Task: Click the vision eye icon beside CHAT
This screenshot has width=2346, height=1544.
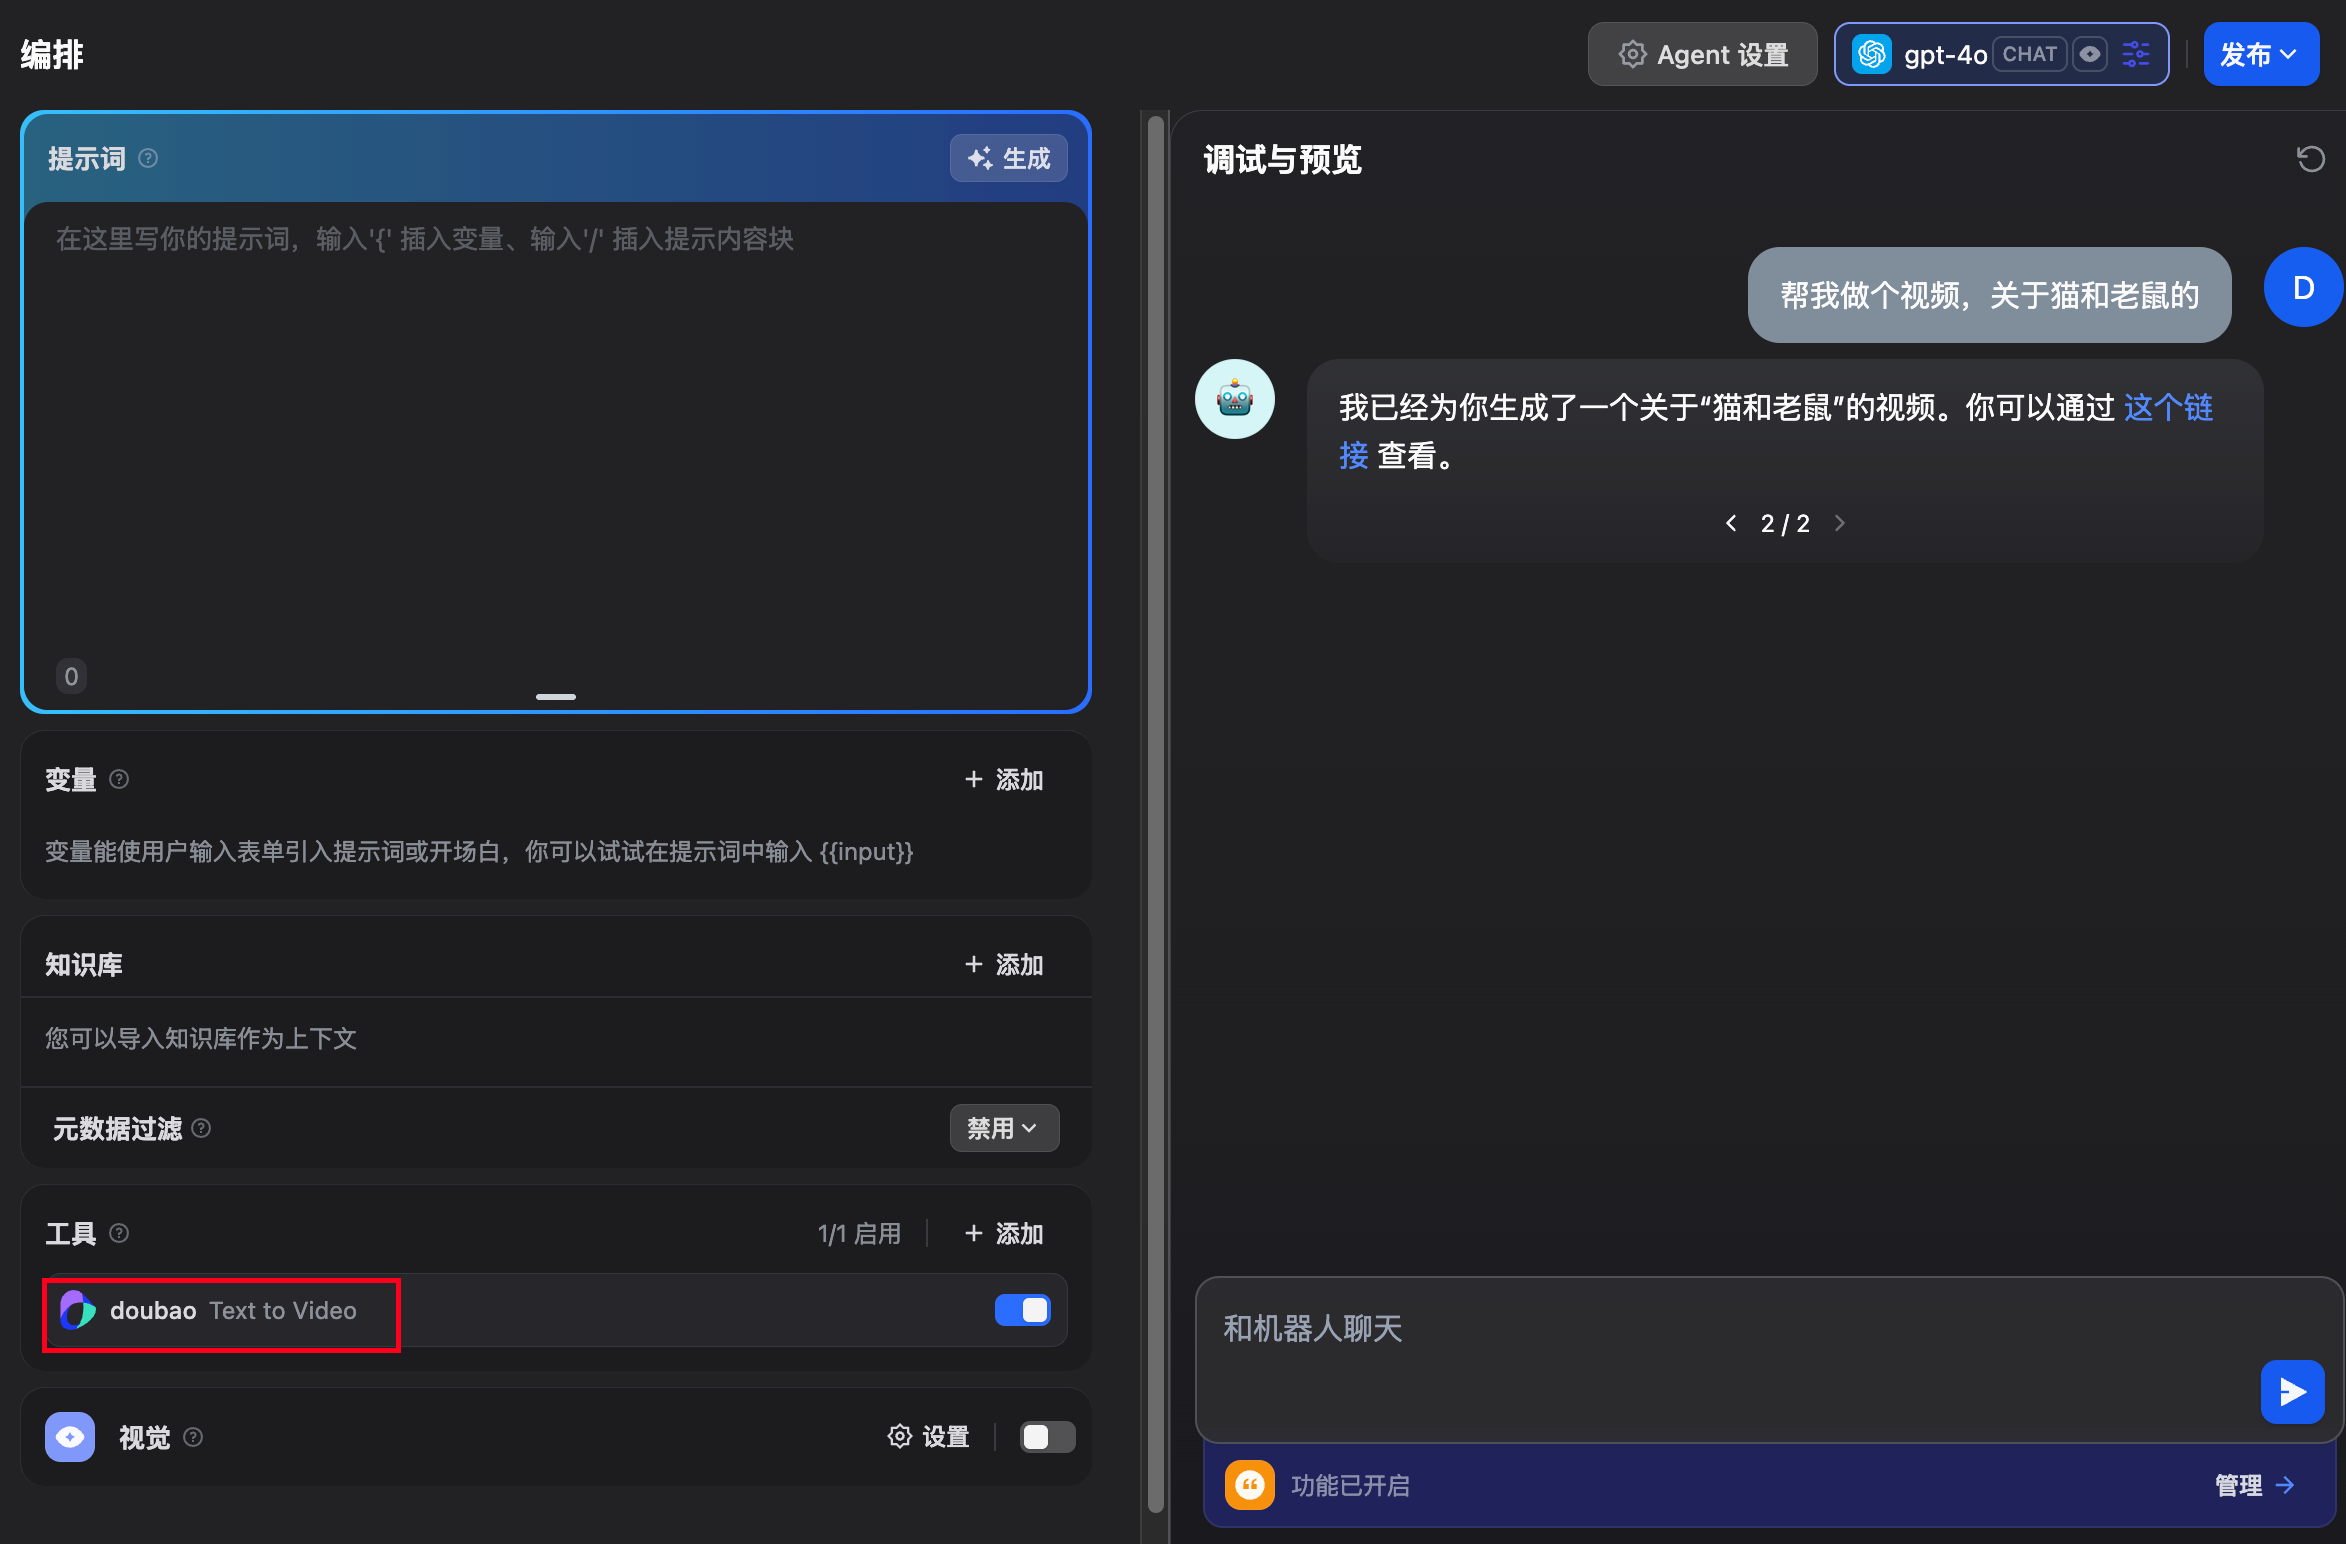Action: tap(2089, 54)
